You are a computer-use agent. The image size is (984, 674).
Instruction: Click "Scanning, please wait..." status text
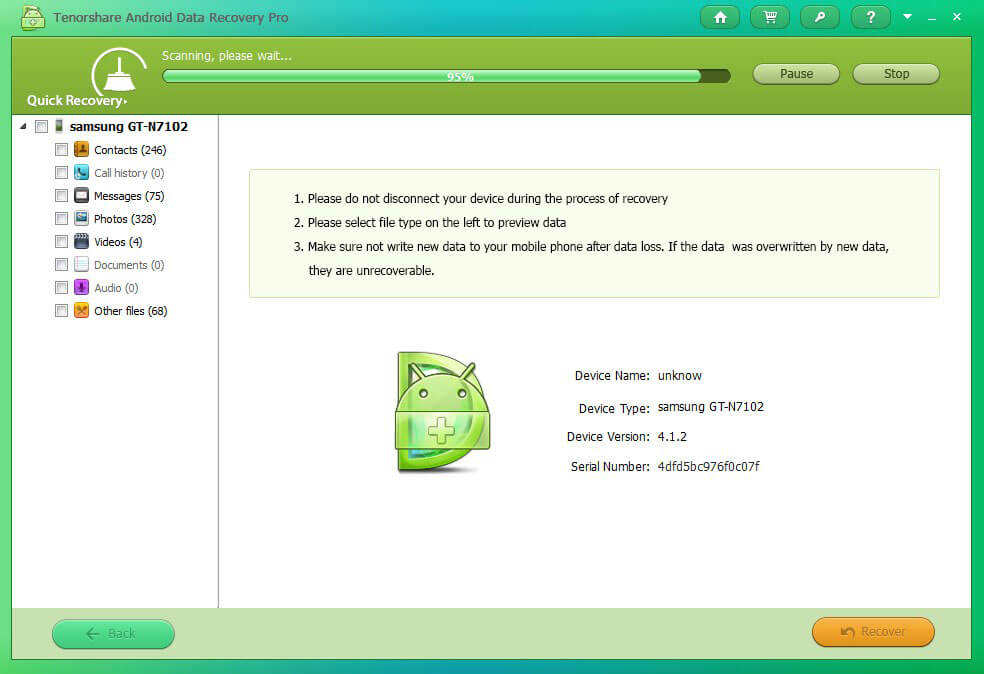(227, 56)
